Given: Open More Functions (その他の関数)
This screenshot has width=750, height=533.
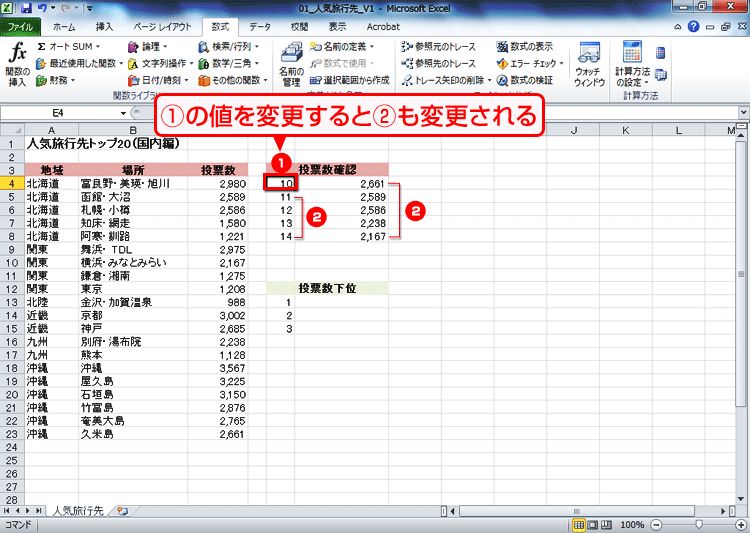Looking at the screenshot, I should [232, 80].
